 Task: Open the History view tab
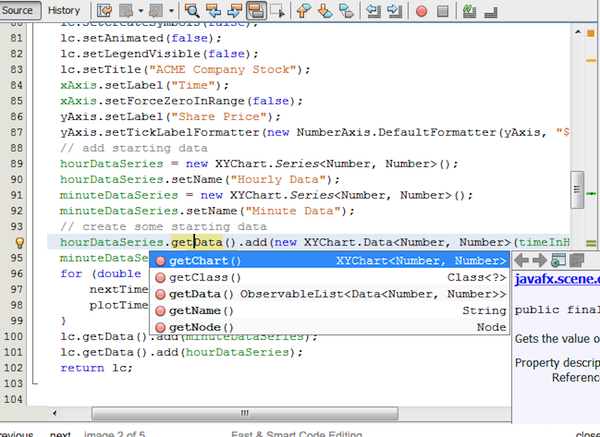click(x=64, y=10)
